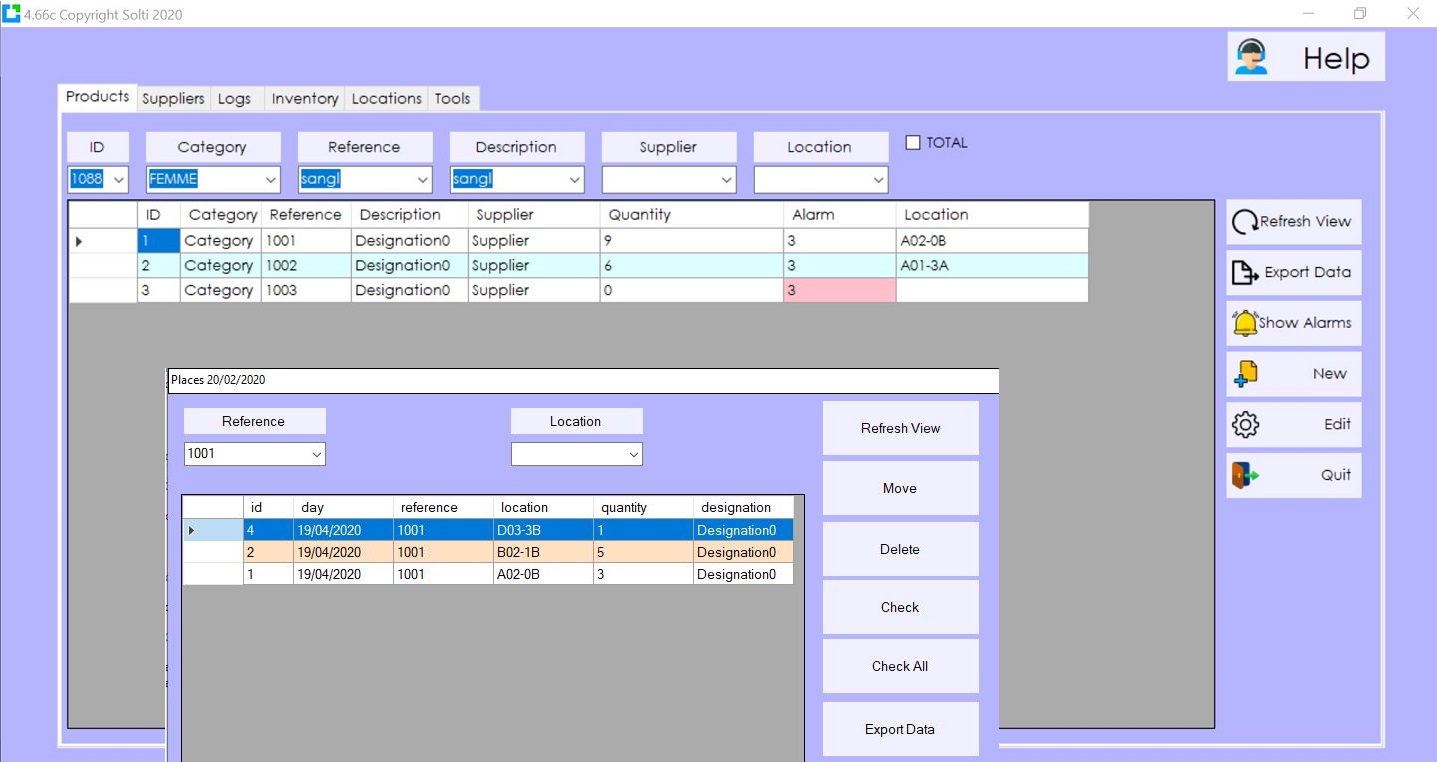Click the application logo in the title bar
Image resolution: width=1437 pixels, height=762 pixels.
[x=11, y=13]
